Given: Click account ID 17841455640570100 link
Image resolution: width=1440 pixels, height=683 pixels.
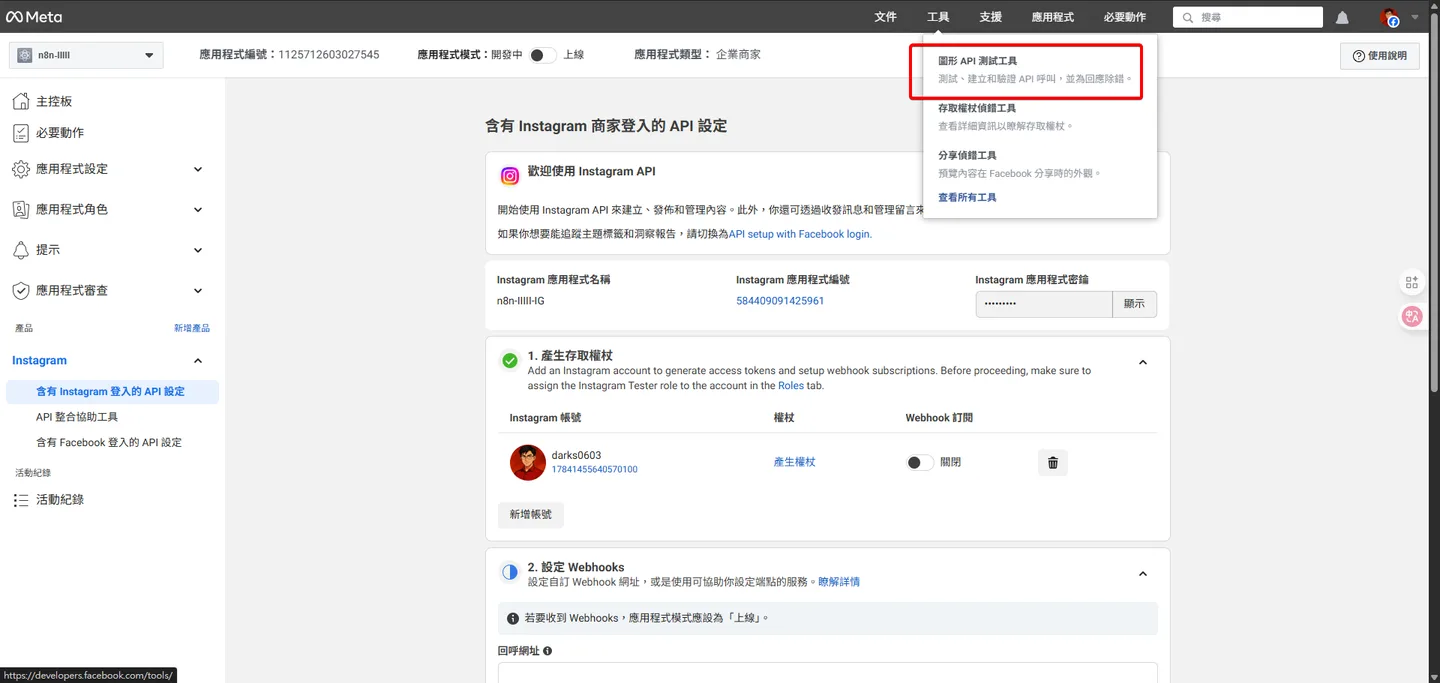Looking at the screenshot, I should pos(594,470).
